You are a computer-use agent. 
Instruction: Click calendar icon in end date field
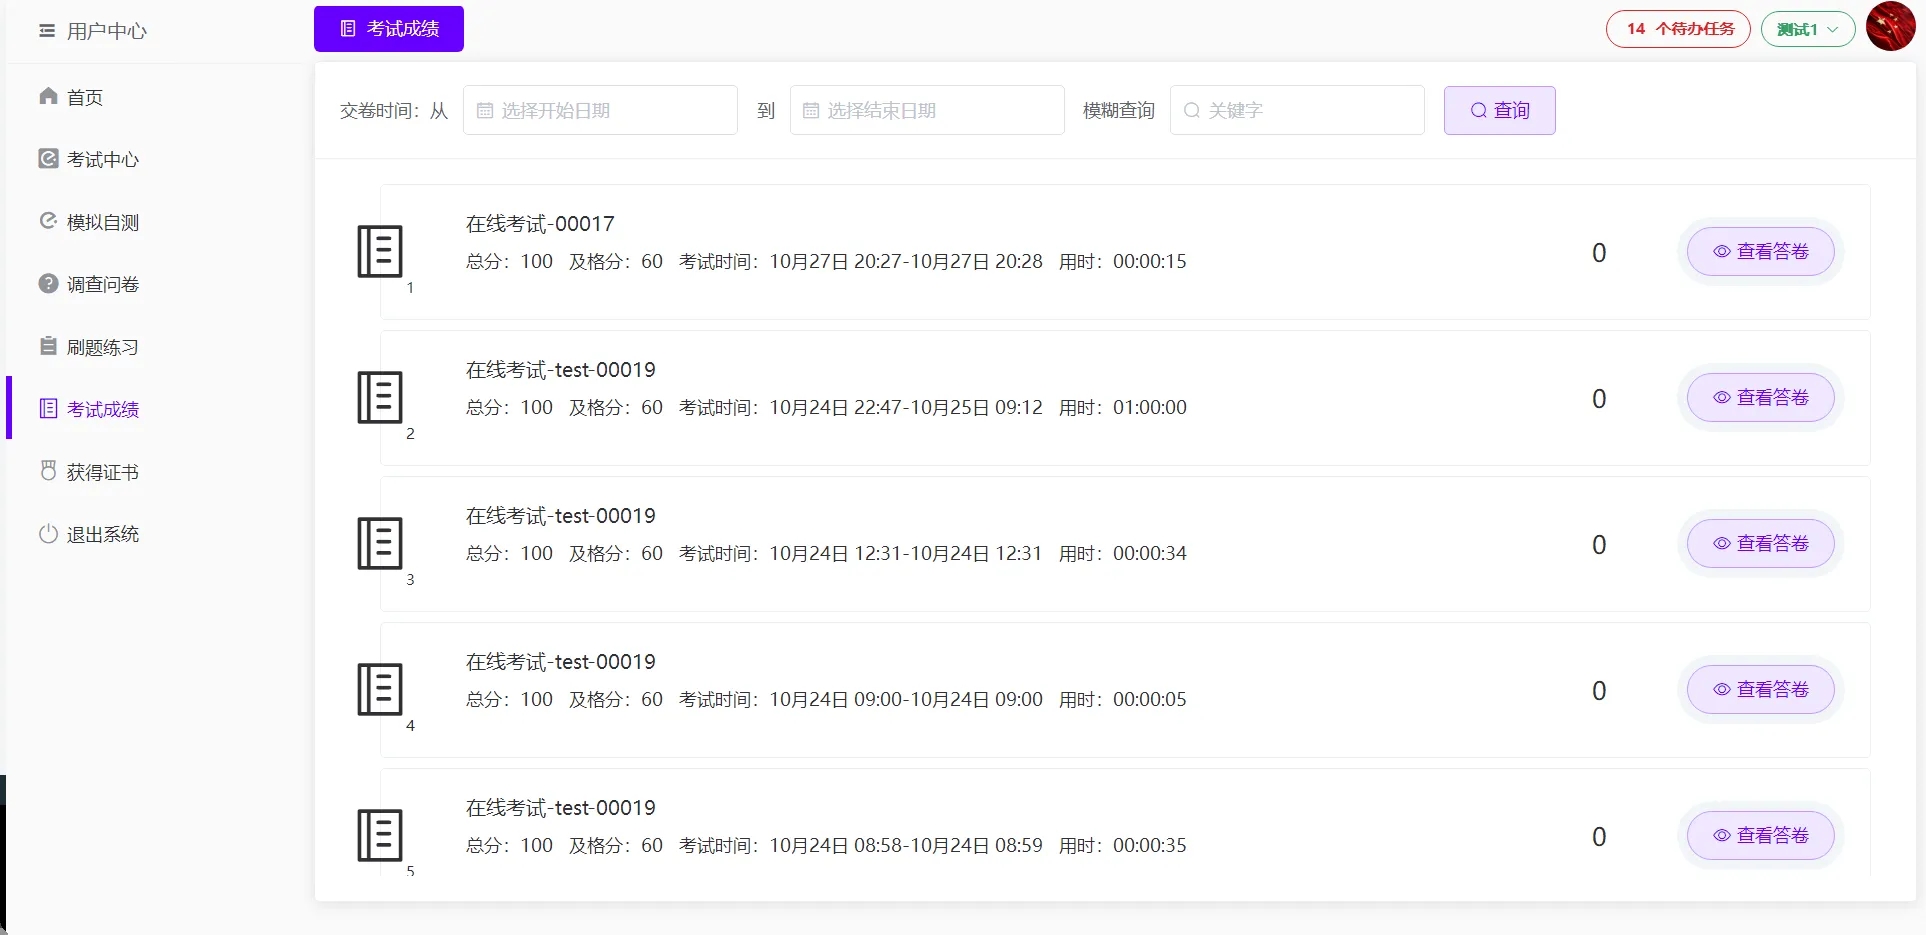811,111
